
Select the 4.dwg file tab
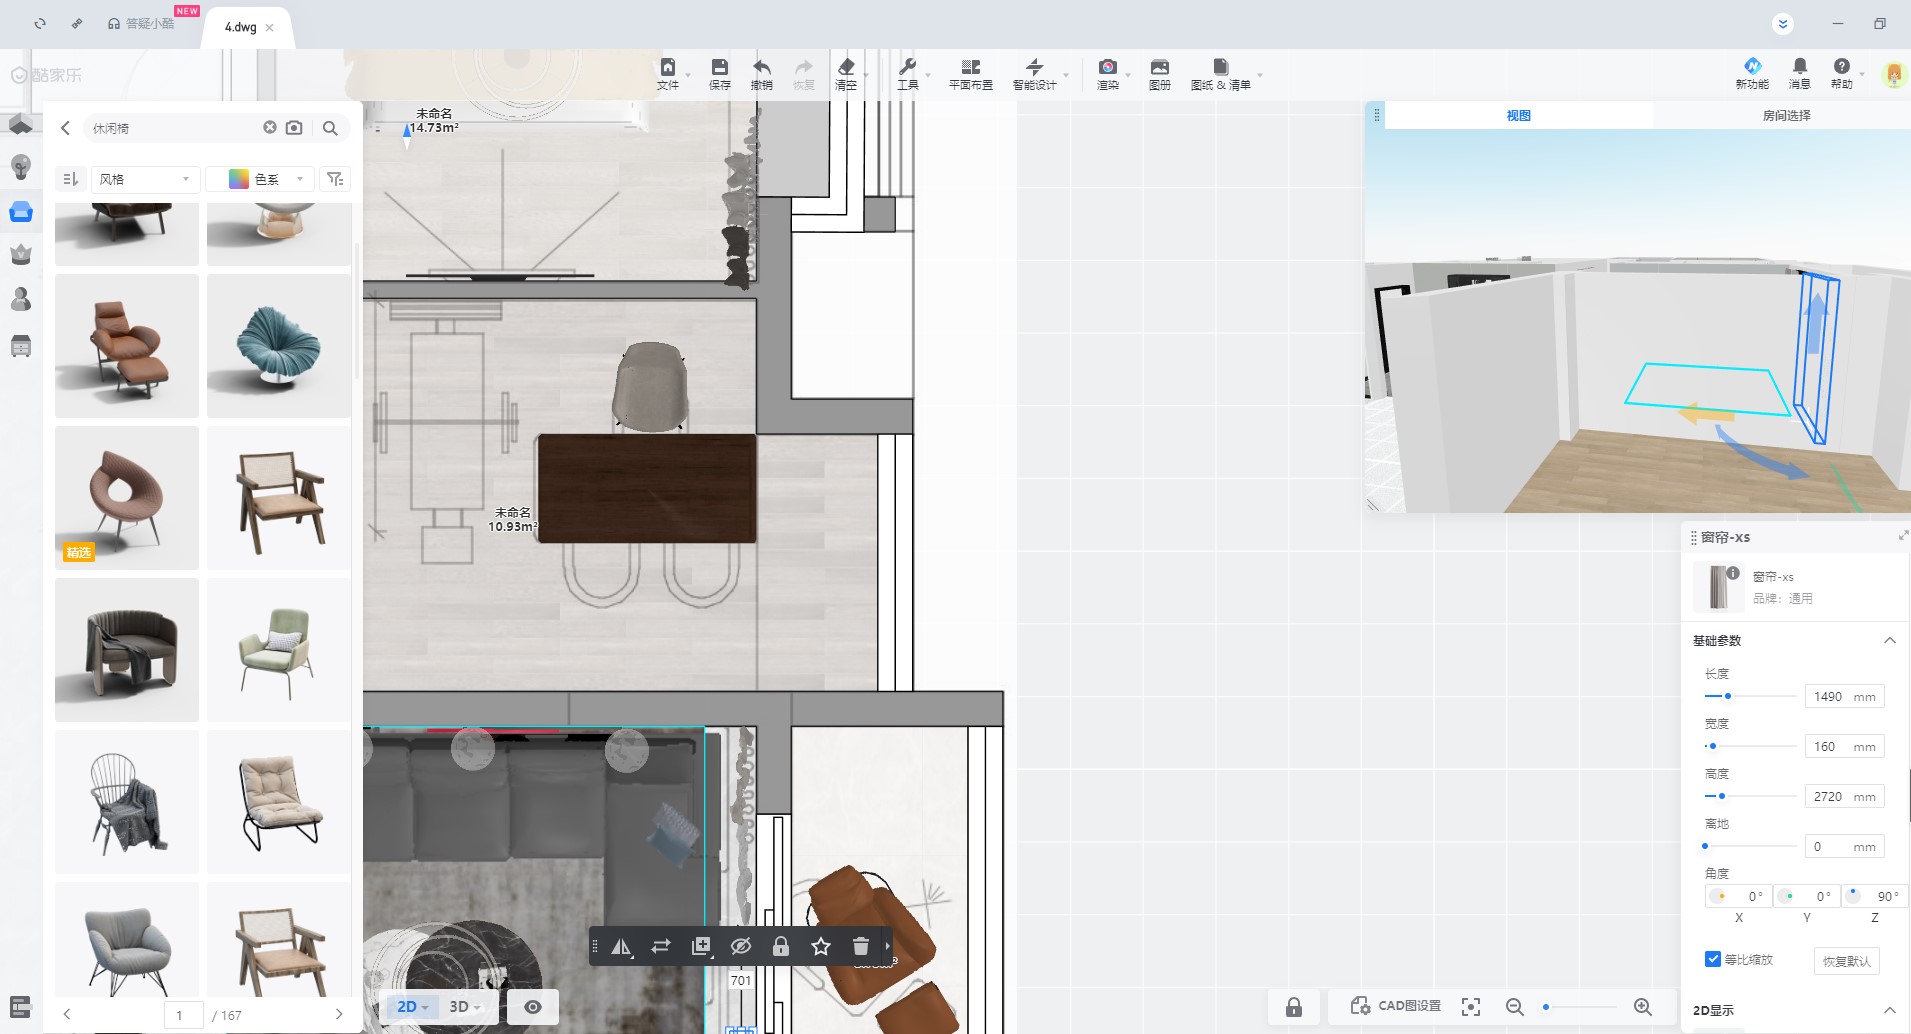[x=241, y=27]
